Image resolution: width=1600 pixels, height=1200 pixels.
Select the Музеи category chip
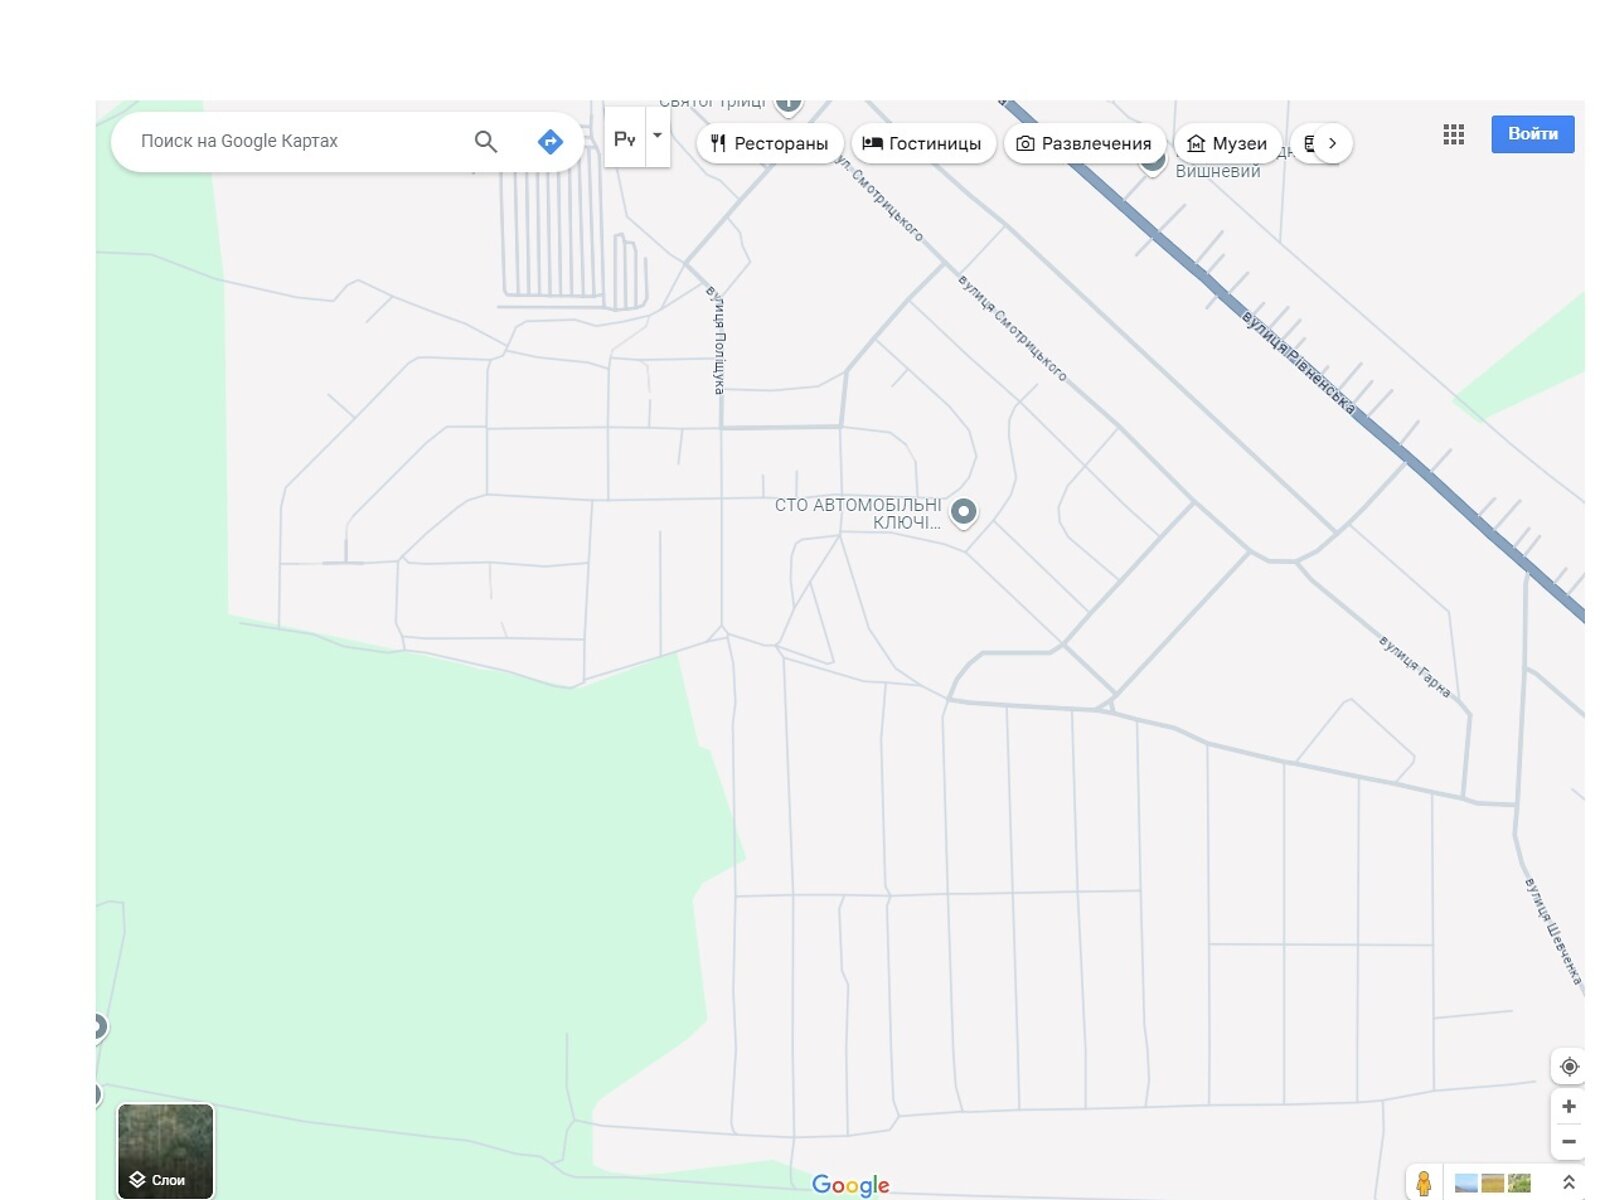(x=1227, y=143)
